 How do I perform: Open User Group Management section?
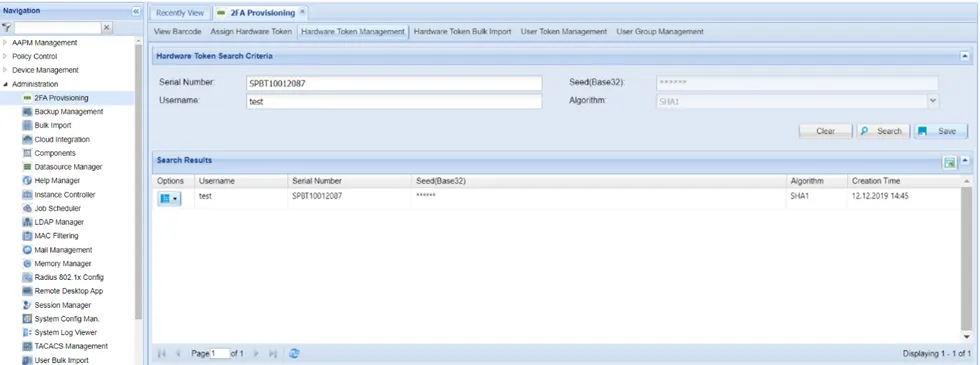660,31
